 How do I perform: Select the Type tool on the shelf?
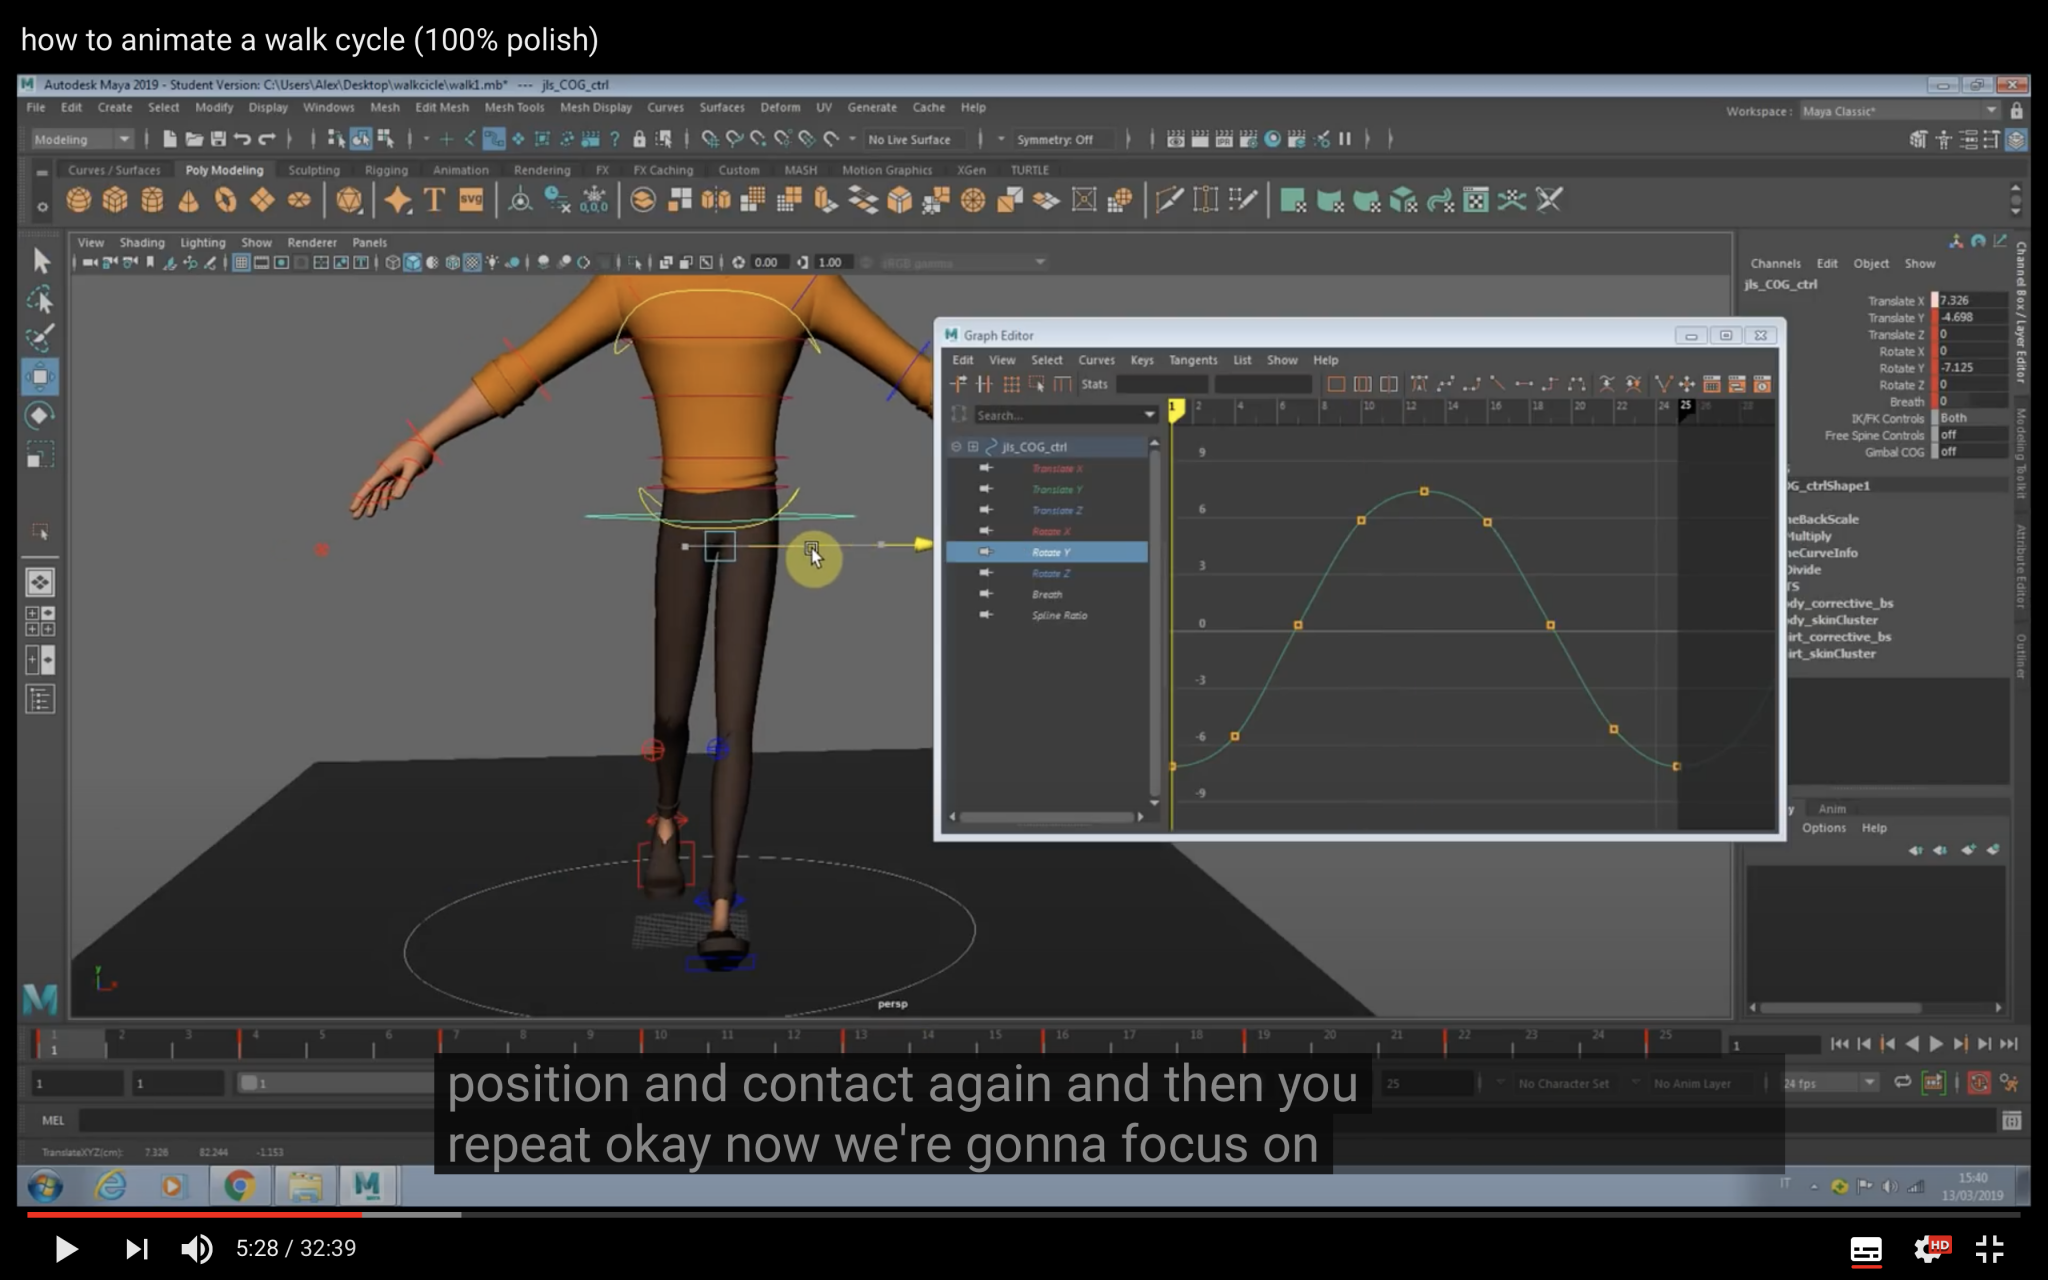click(434, 200)
